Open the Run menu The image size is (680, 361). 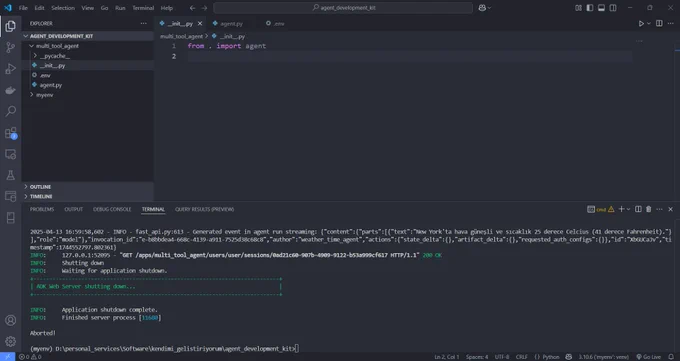120,8
